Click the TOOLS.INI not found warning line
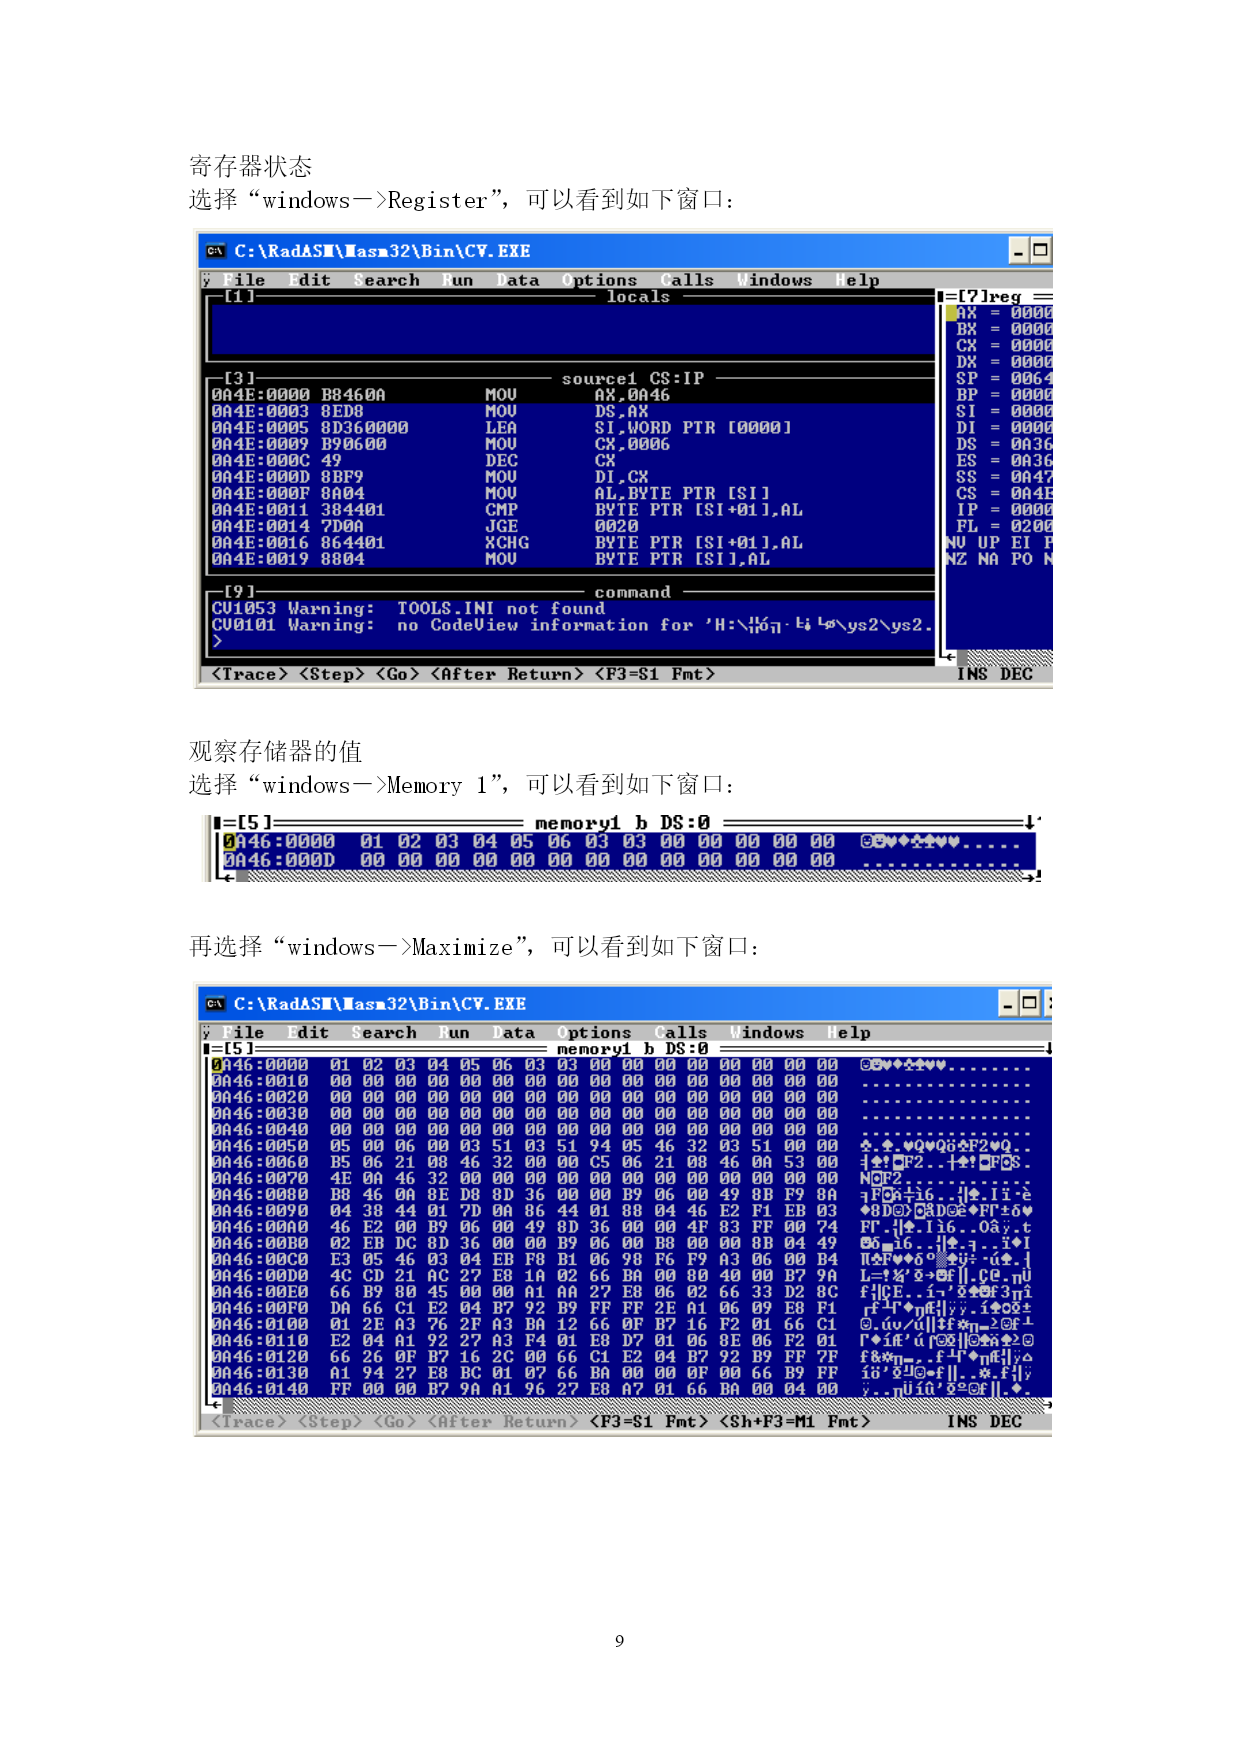The width and height of the screenshot is (1241, 1754). (x=408, y=608)
